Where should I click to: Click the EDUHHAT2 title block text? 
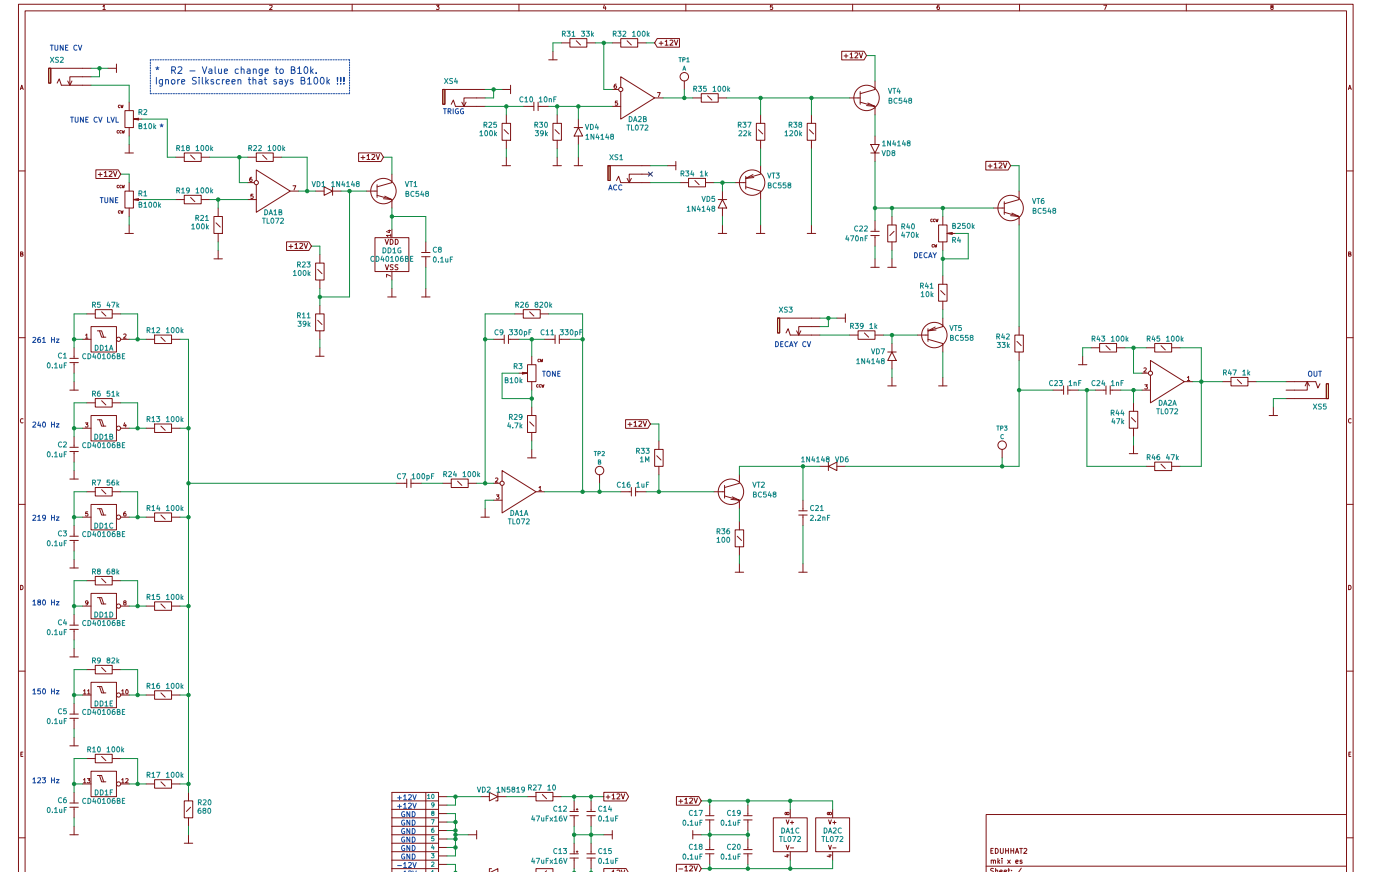coord(1008,851)
